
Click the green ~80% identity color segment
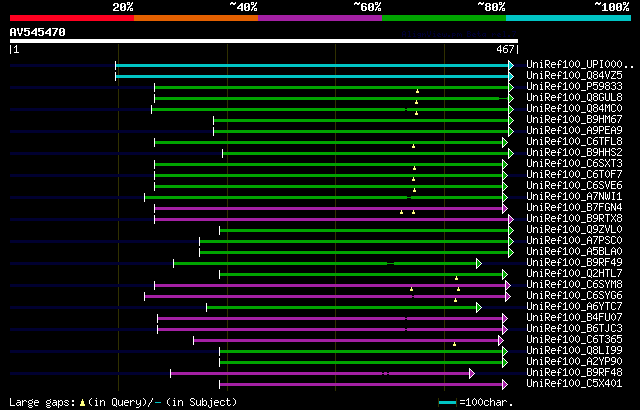point(444,18)
